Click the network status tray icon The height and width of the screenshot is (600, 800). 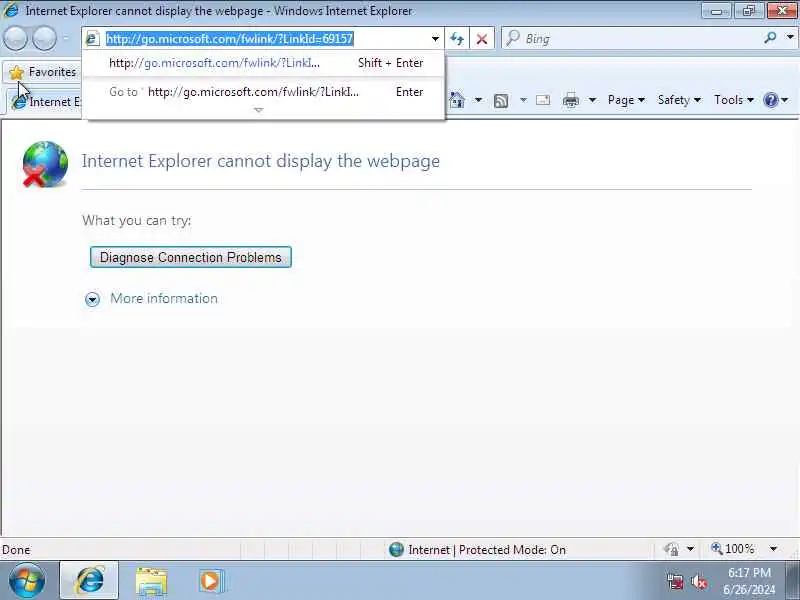676,582
